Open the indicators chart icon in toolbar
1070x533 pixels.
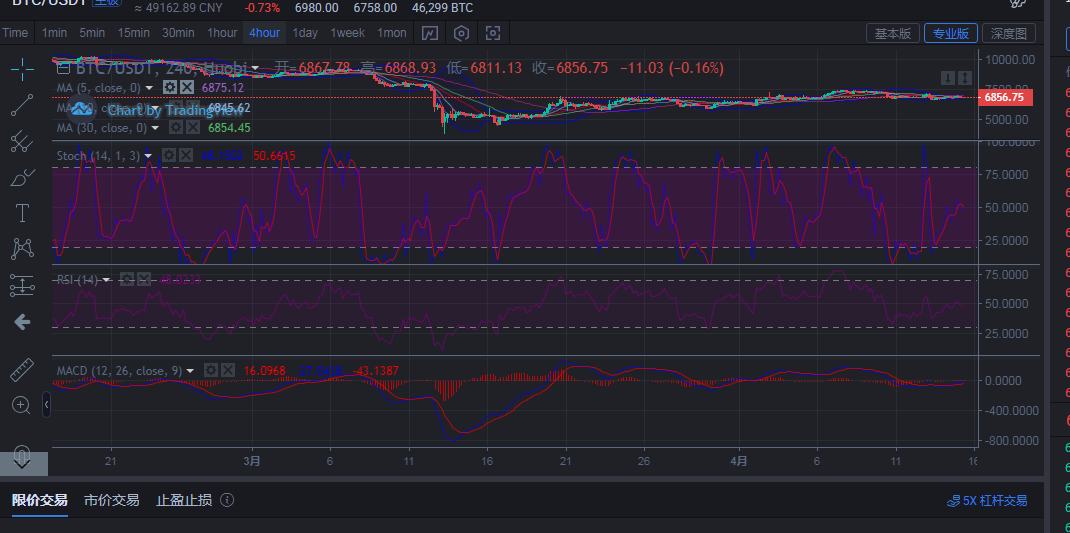point(429,33)
